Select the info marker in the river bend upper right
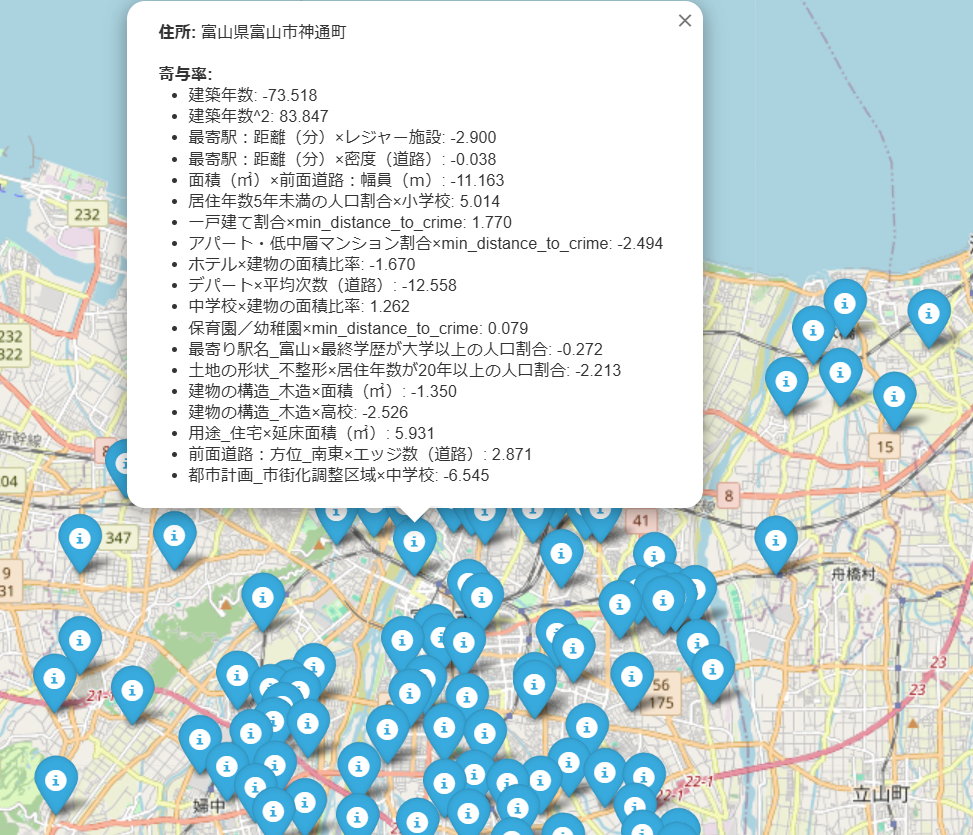973x835 pixels. [x=931, y=313]
